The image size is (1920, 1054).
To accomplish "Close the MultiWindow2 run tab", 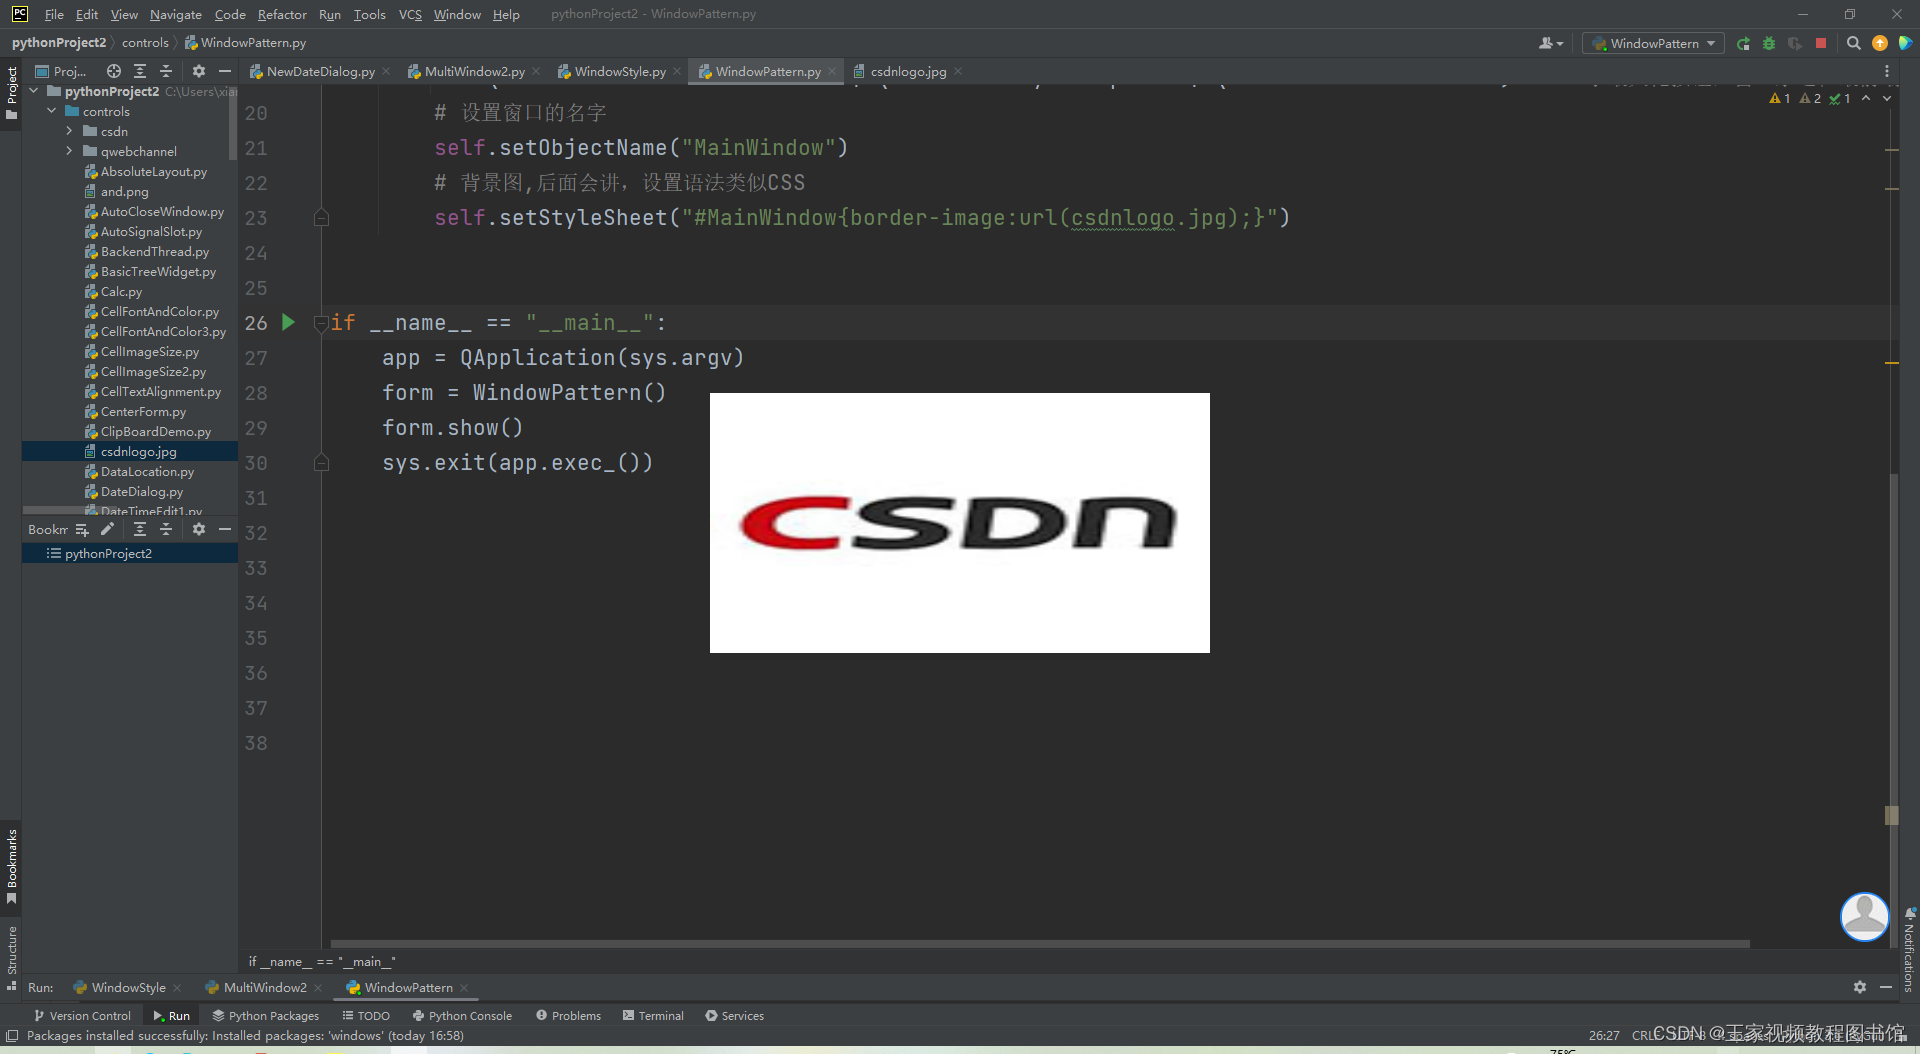I will tap(318, 988).
